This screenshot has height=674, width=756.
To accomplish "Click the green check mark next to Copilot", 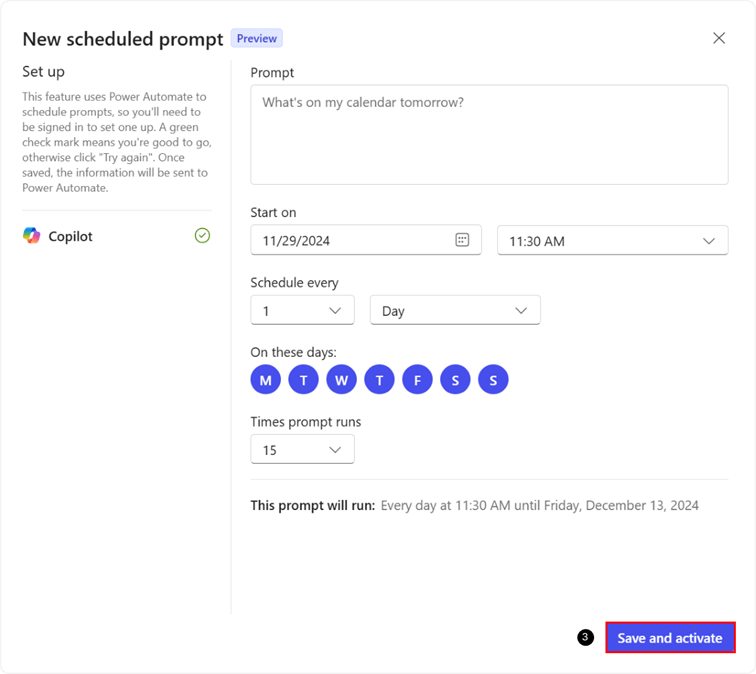I will tap(202, 236).
